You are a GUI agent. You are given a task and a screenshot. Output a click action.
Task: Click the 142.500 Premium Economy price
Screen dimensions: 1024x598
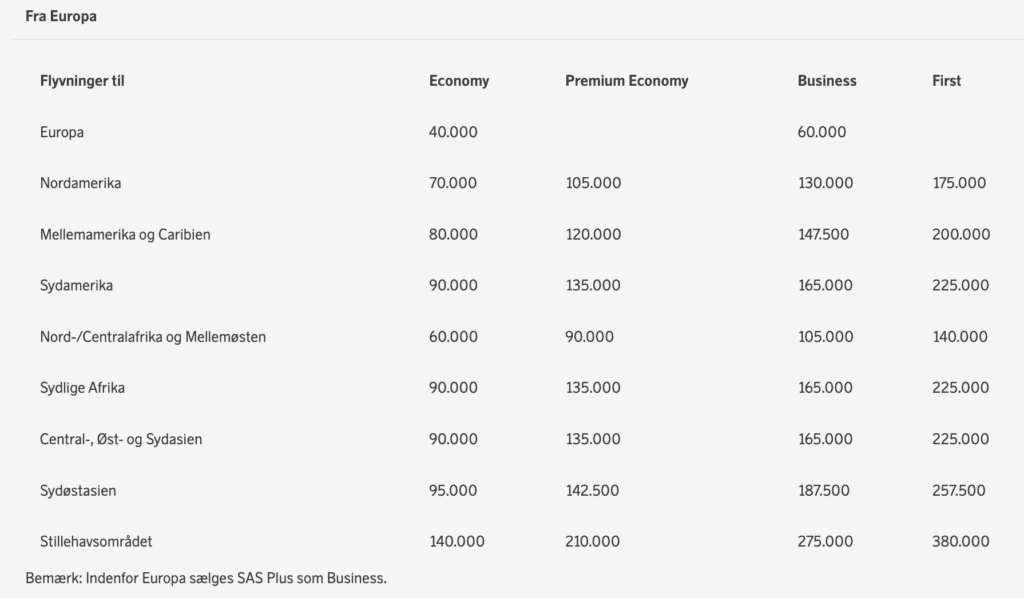pyautogui.click(x=592, y=491)
